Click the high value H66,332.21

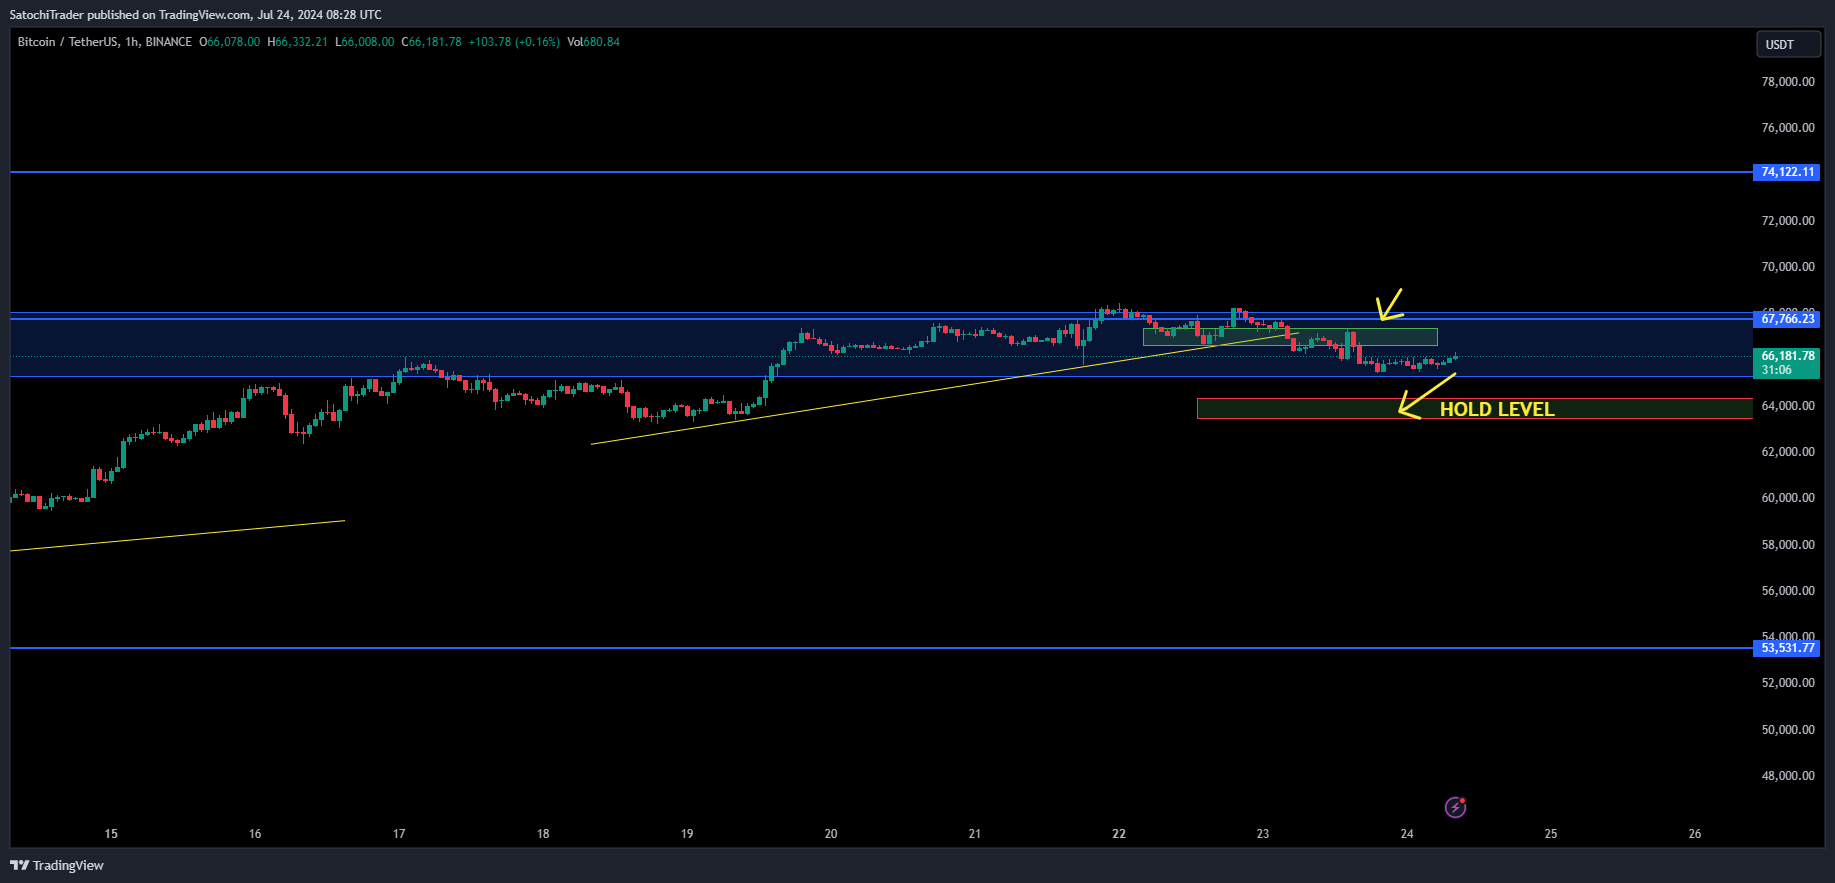tap(298, 42)
